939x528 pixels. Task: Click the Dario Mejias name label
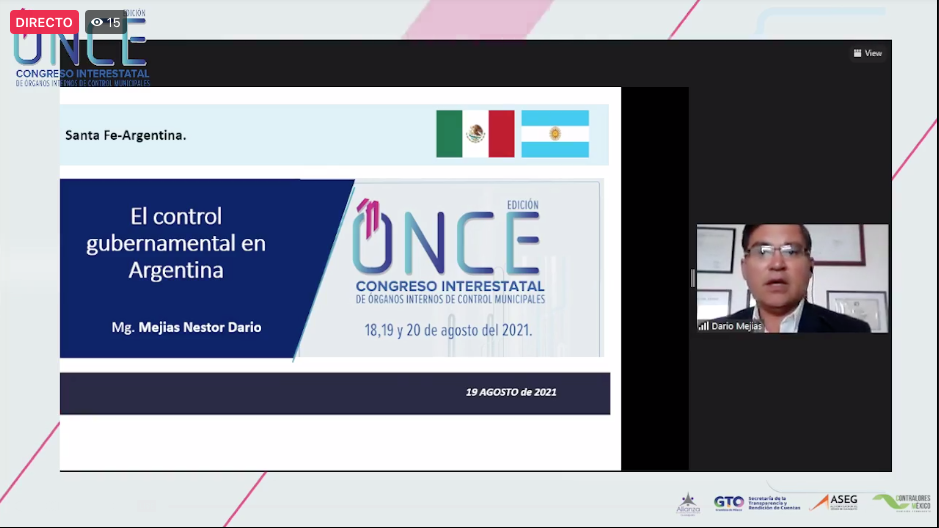[736, 326]
